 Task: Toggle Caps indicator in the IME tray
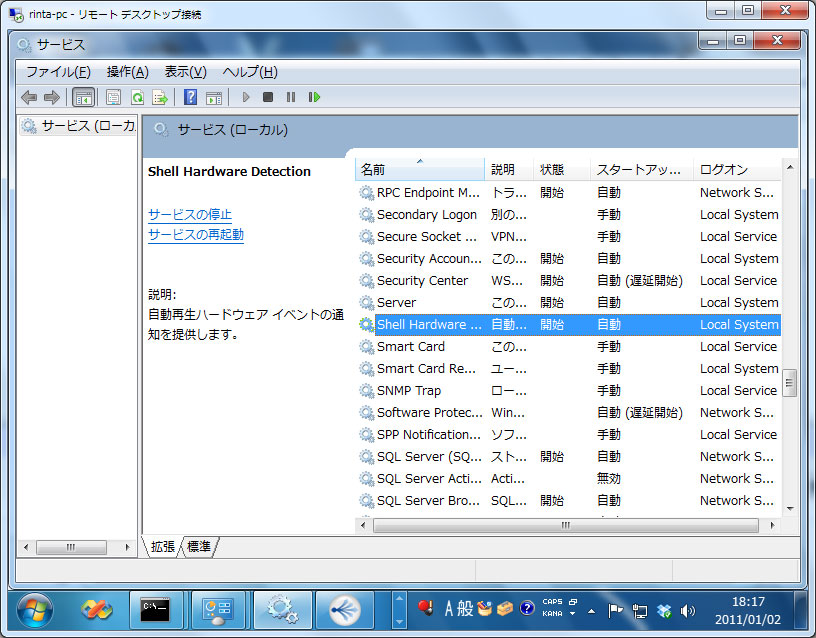tap(552, 601)
